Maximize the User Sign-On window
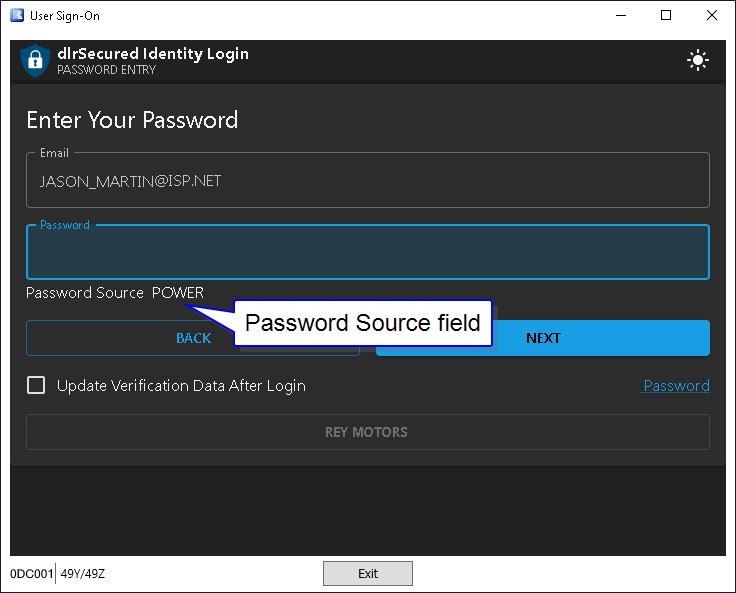 (x=666, y=15)
